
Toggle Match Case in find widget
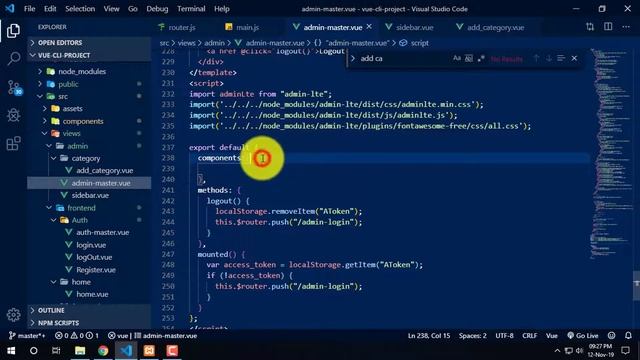(457, 58)
